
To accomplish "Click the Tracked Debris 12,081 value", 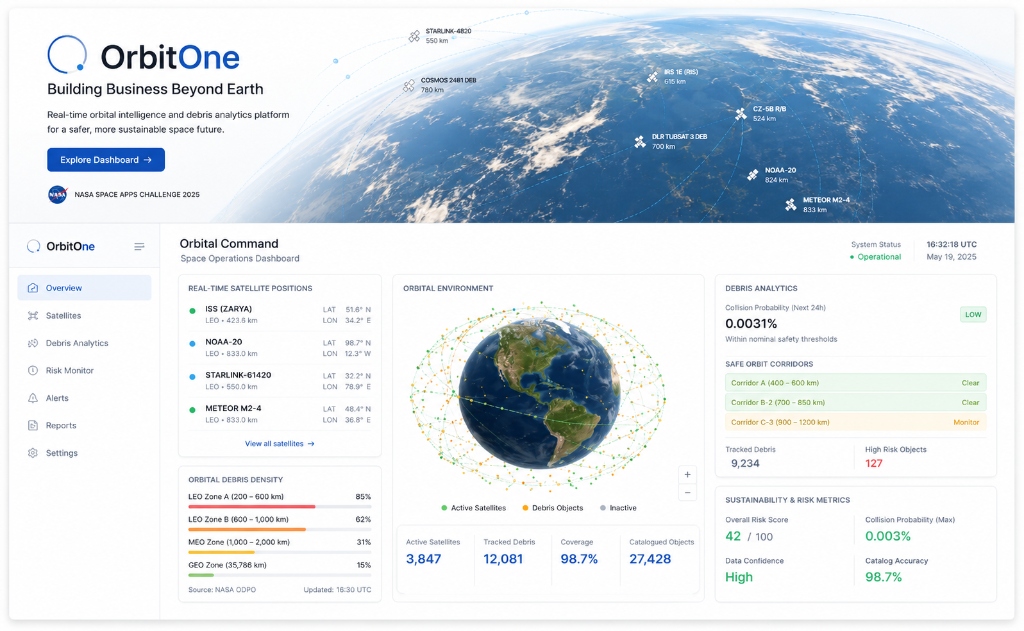I will pos(503,559).
